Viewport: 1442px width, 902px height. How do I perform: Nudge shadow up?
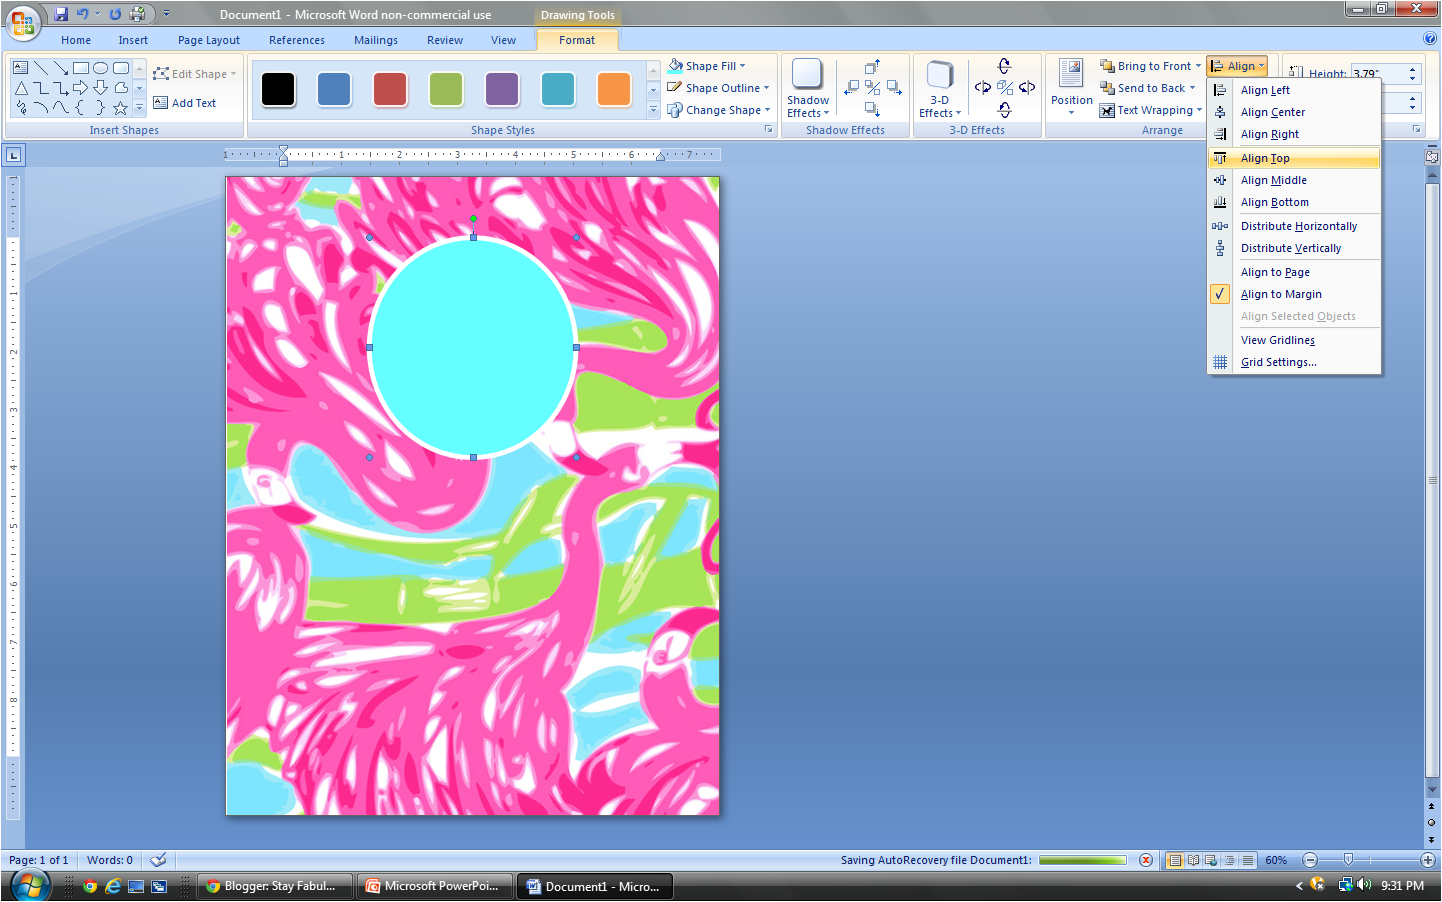[x=872, y=67]
